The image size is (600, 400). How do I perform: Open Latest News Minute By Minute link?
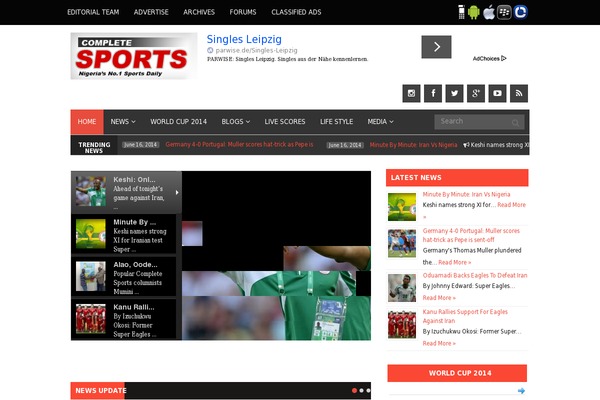[x=466, y=194]
